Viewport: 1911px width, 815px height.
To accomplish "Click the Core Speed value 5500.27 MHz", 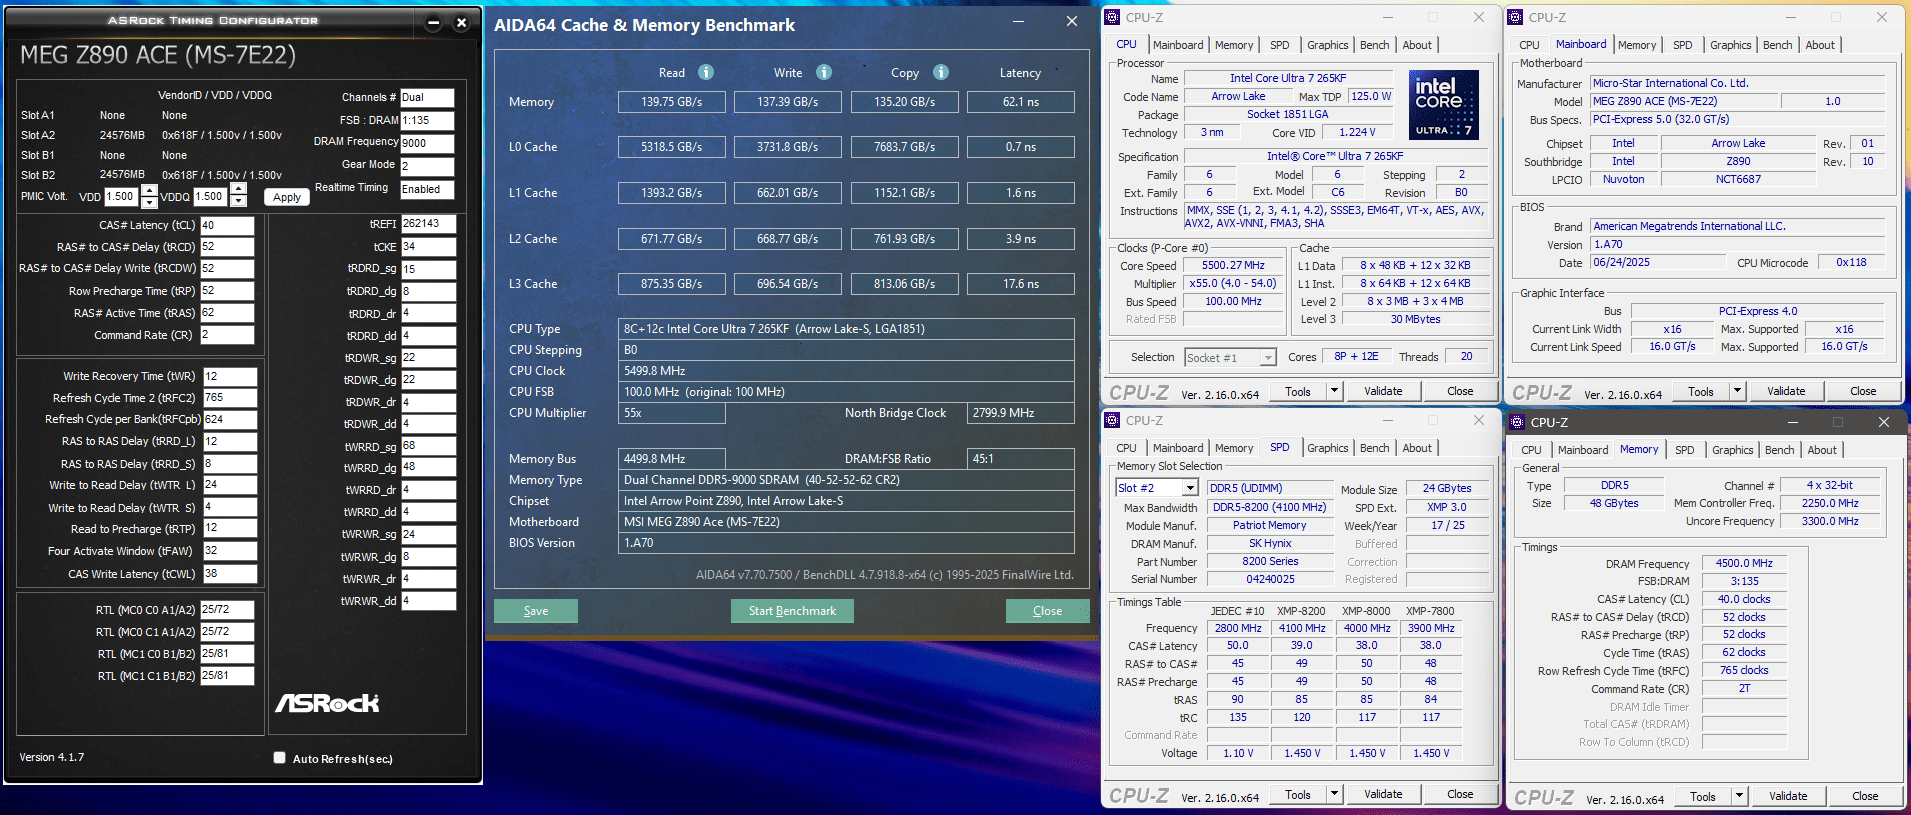I will (x=1233, y=266).
